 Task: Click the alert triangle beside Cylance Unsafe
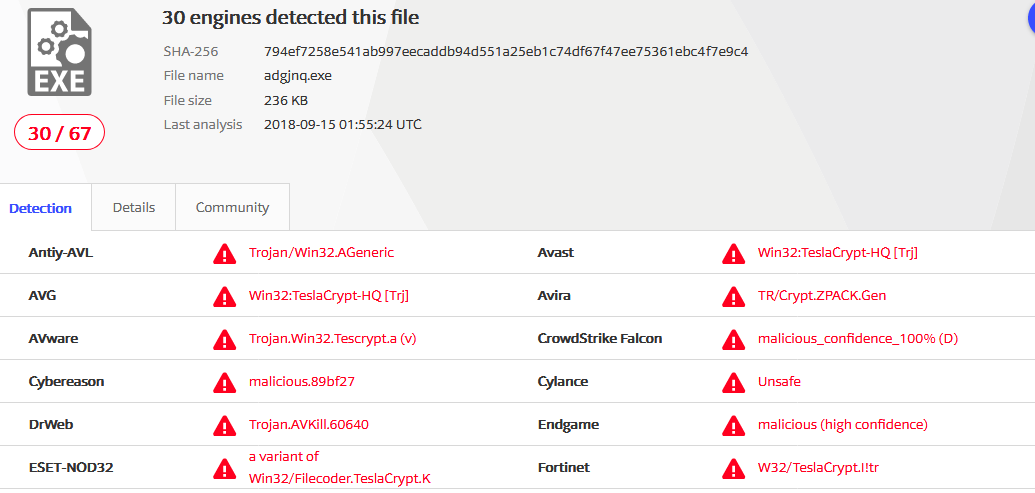click(733, 382)
